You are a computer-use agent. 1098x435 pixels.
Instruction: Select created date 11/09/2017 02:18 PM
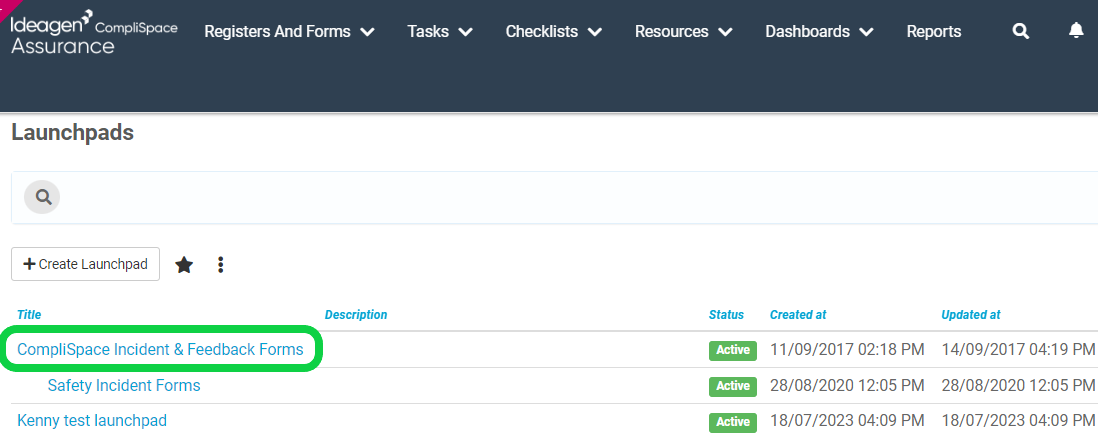pos(847,349)
